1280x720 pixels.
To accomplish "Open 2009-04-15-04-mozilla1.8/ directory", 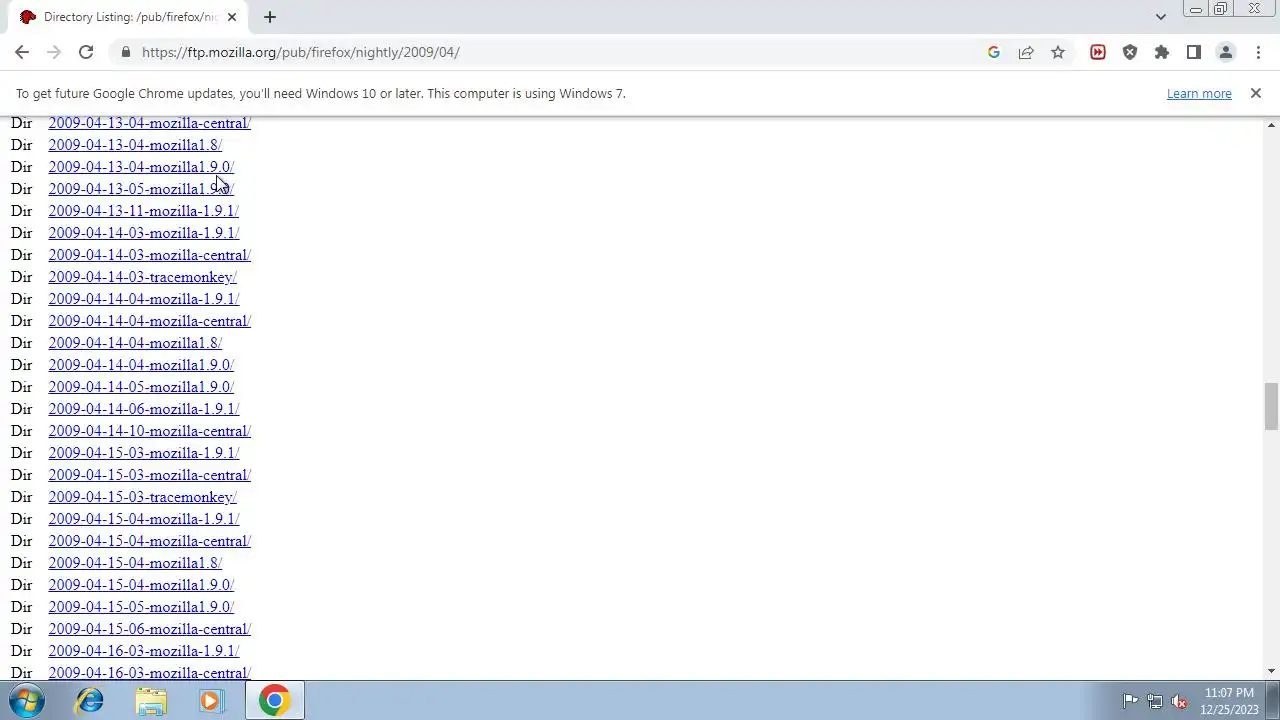I will tap(135, 563).
